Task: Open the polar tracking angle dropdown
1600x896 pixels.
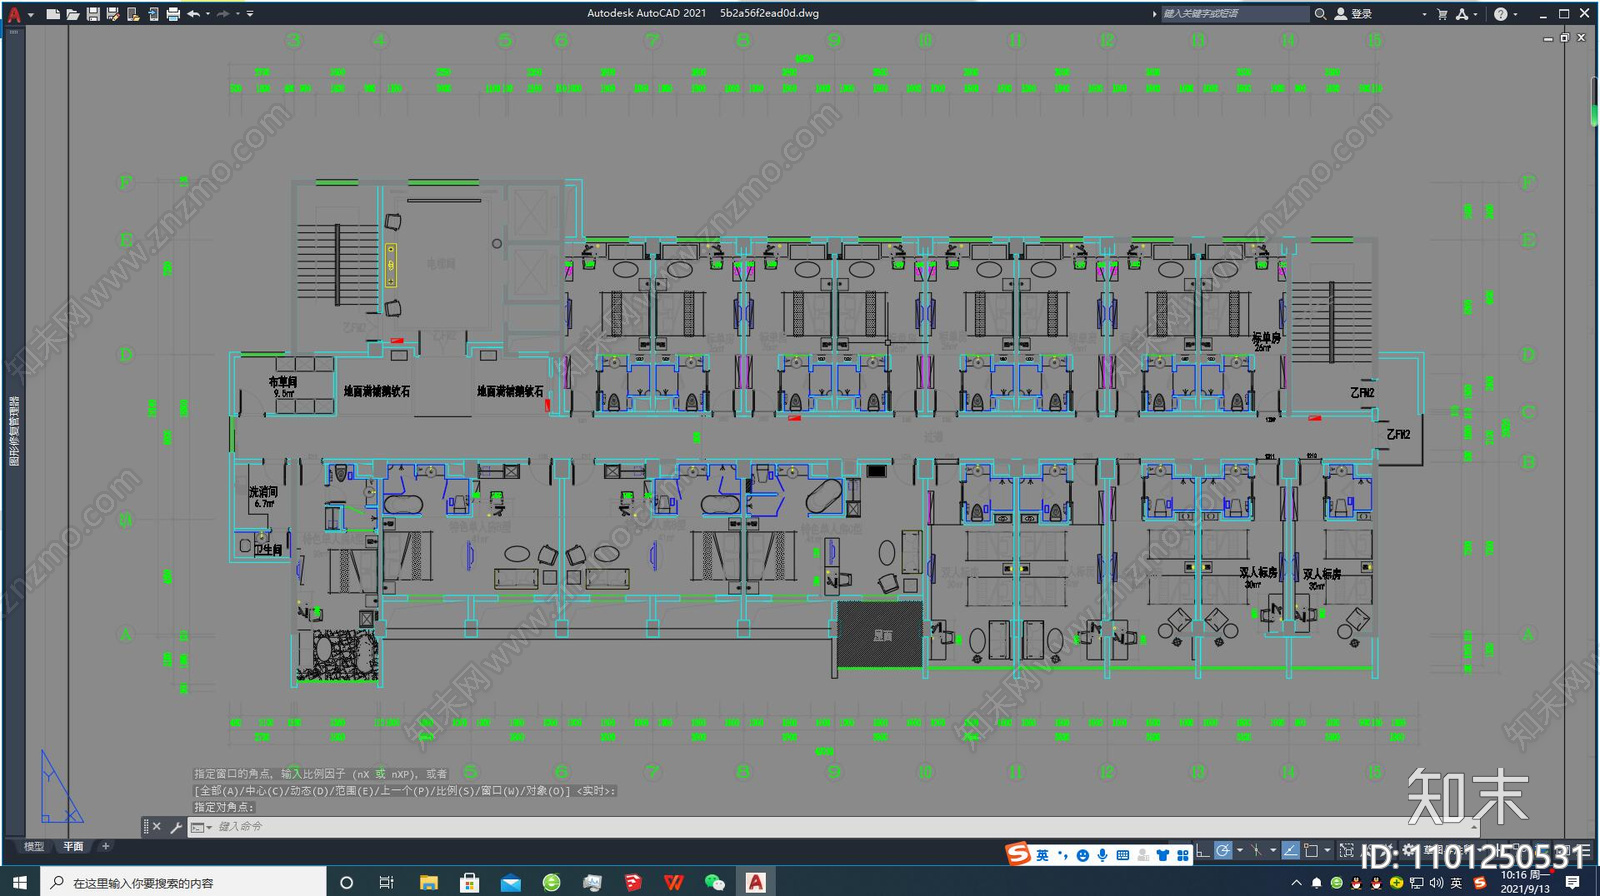Action: point(1240,851)
